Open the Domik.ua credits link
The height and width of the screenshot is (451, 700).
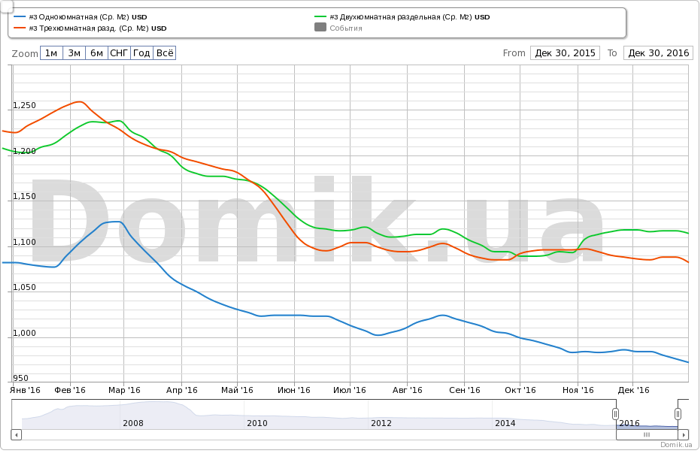(x=676, y=445)
